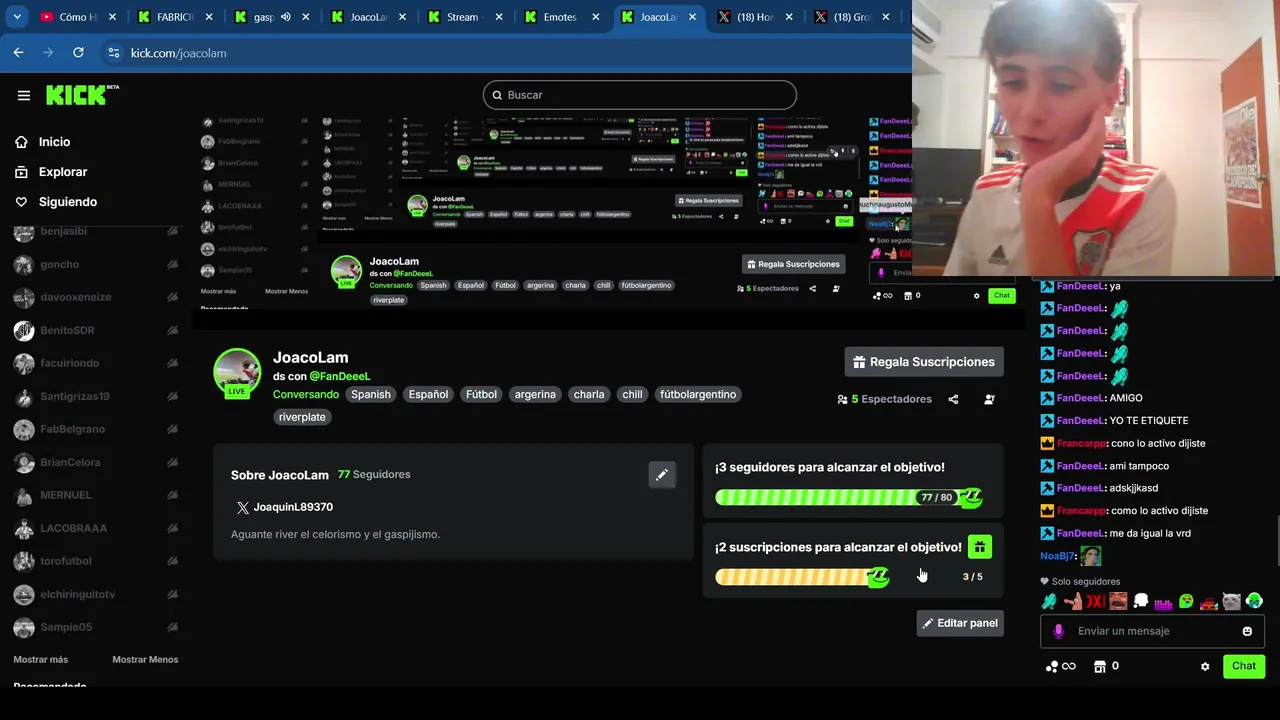Switch to Emotes browser tab

pos(561,17)
